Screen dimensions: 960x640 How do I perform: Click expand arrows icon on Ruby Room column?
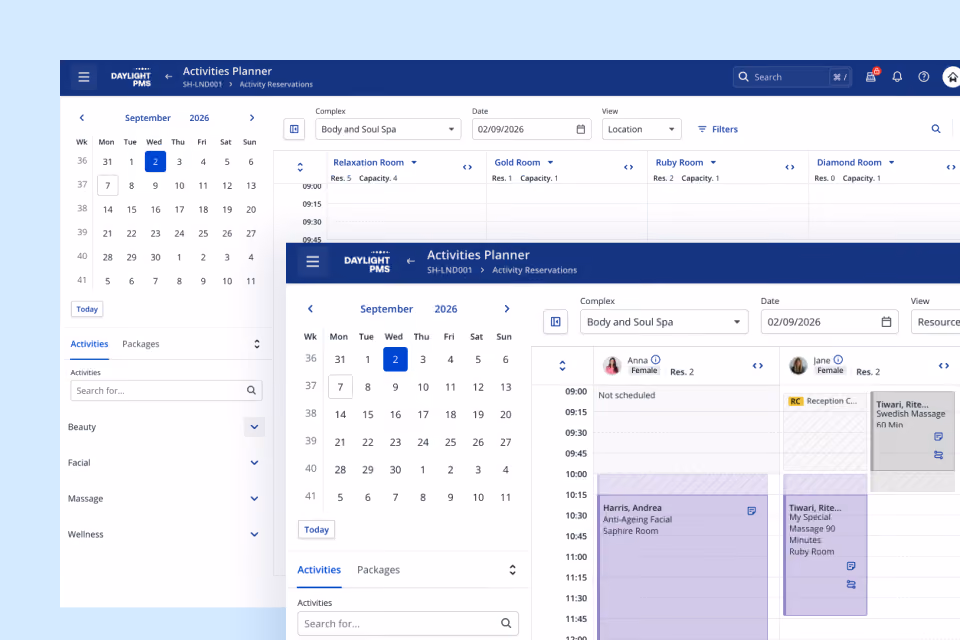790,167
